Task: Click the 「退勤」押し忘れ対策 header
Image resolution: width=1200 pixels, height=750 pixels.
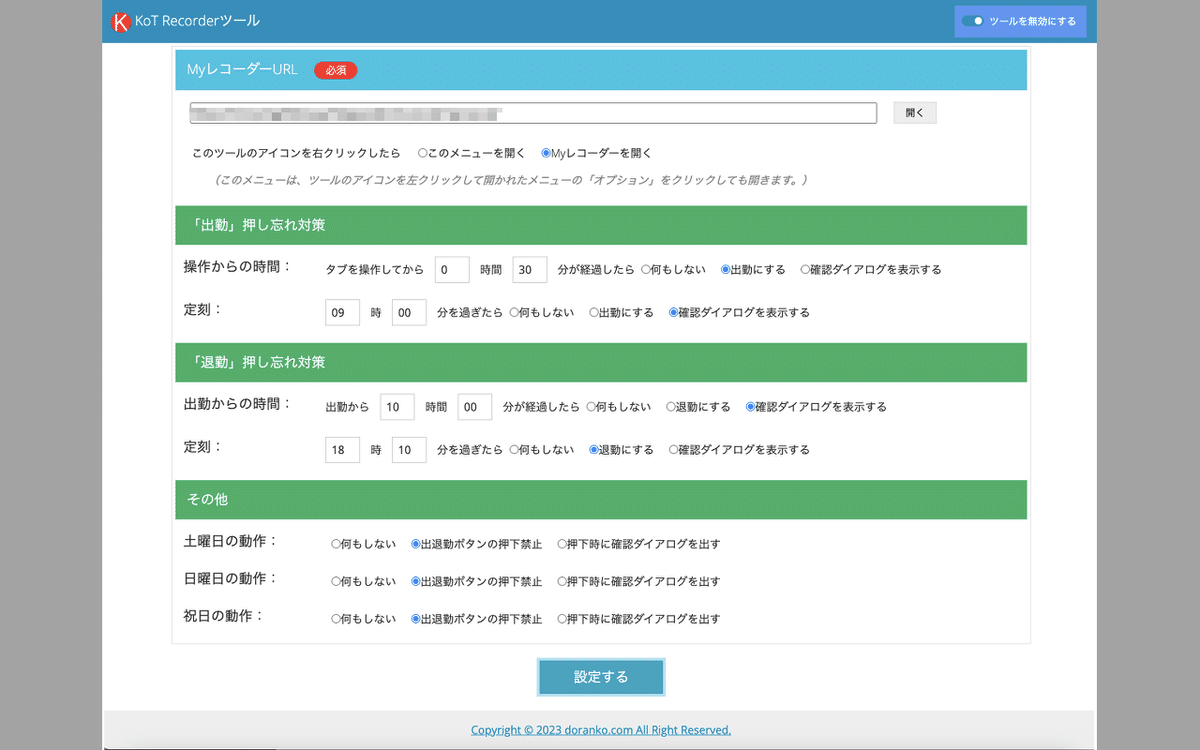Action: point(601,362)
